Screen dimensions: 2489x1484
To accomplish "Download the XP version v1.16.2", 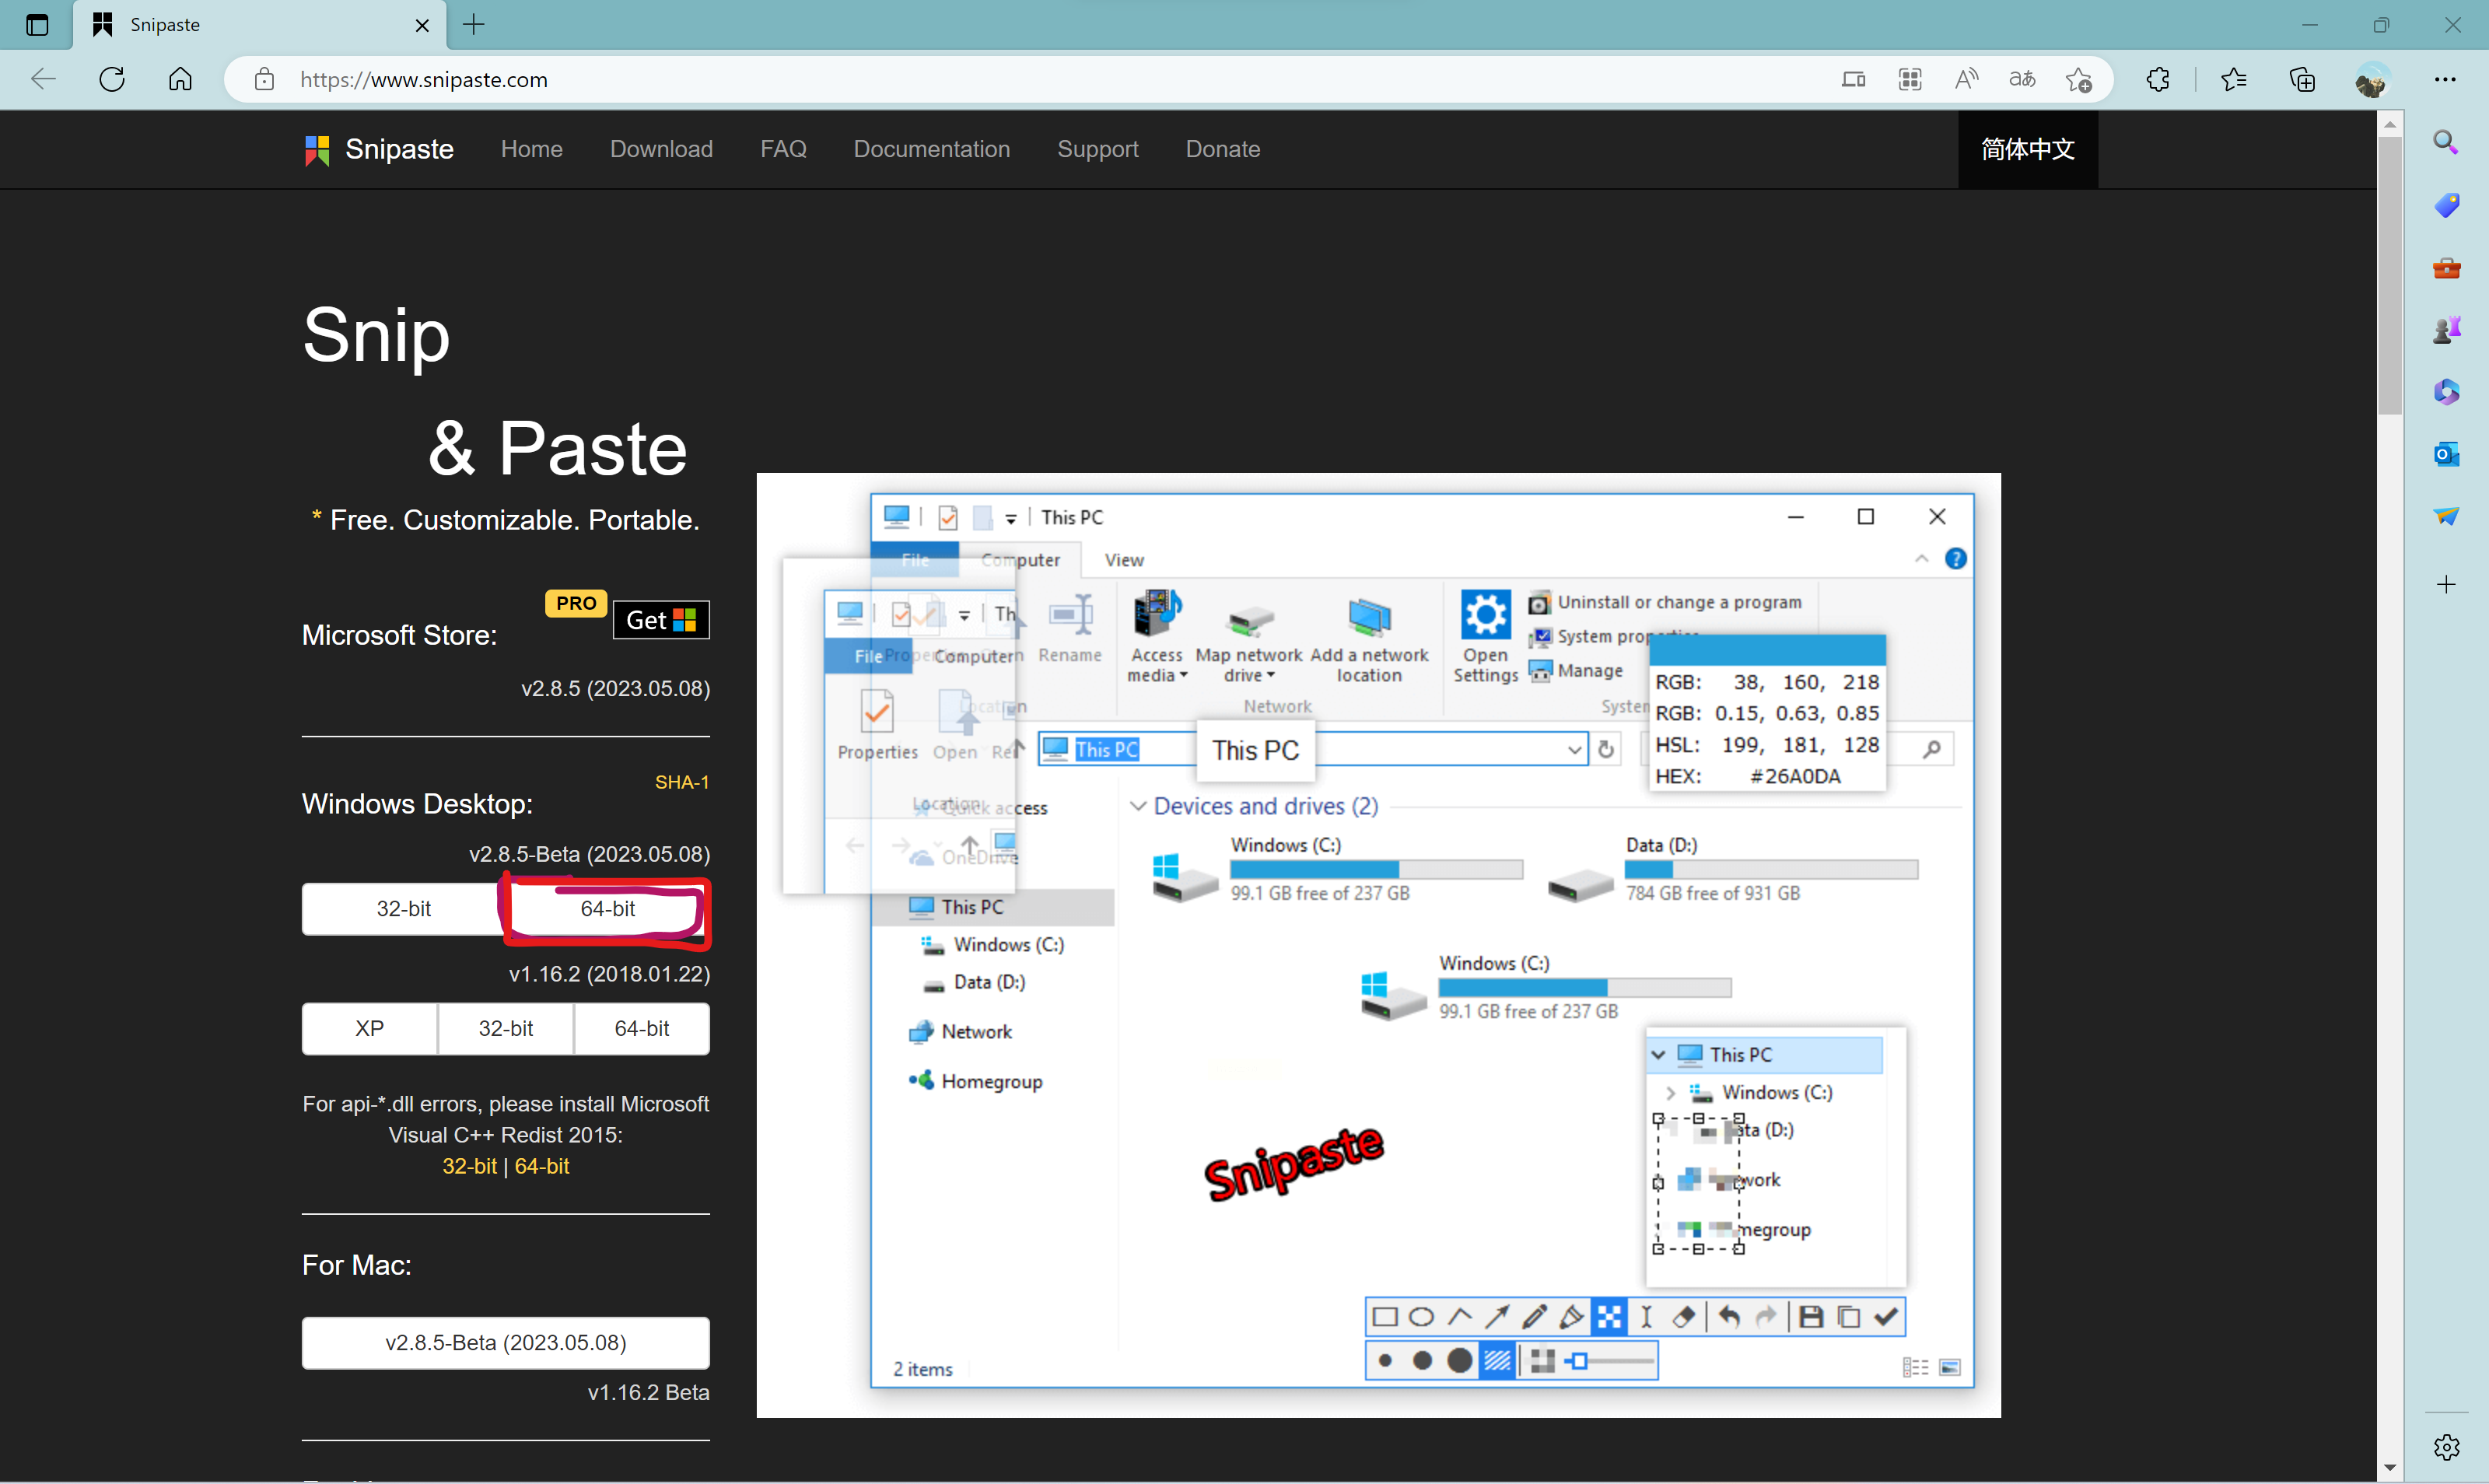I will (369, 1028).
